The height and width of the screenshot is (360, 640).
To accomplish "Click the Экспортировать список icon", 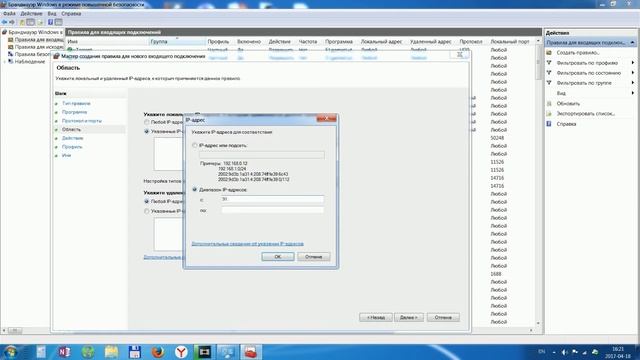I will [x=549, y=113].
